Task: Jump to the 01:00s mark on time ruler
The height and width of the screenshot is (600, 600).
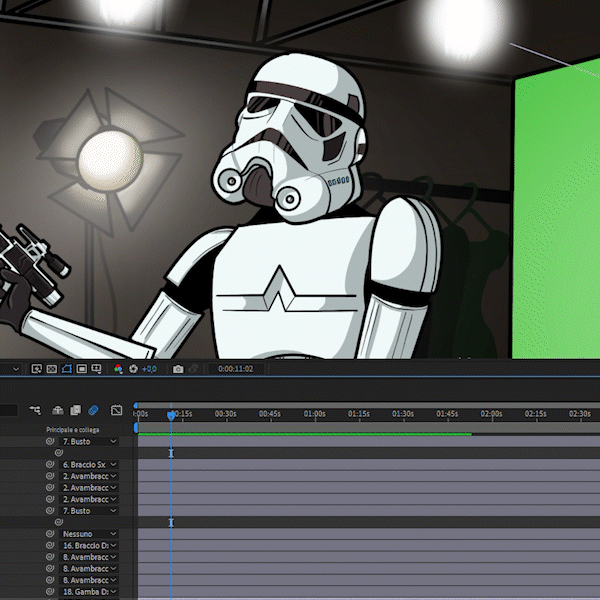Action: coord(314,414)
